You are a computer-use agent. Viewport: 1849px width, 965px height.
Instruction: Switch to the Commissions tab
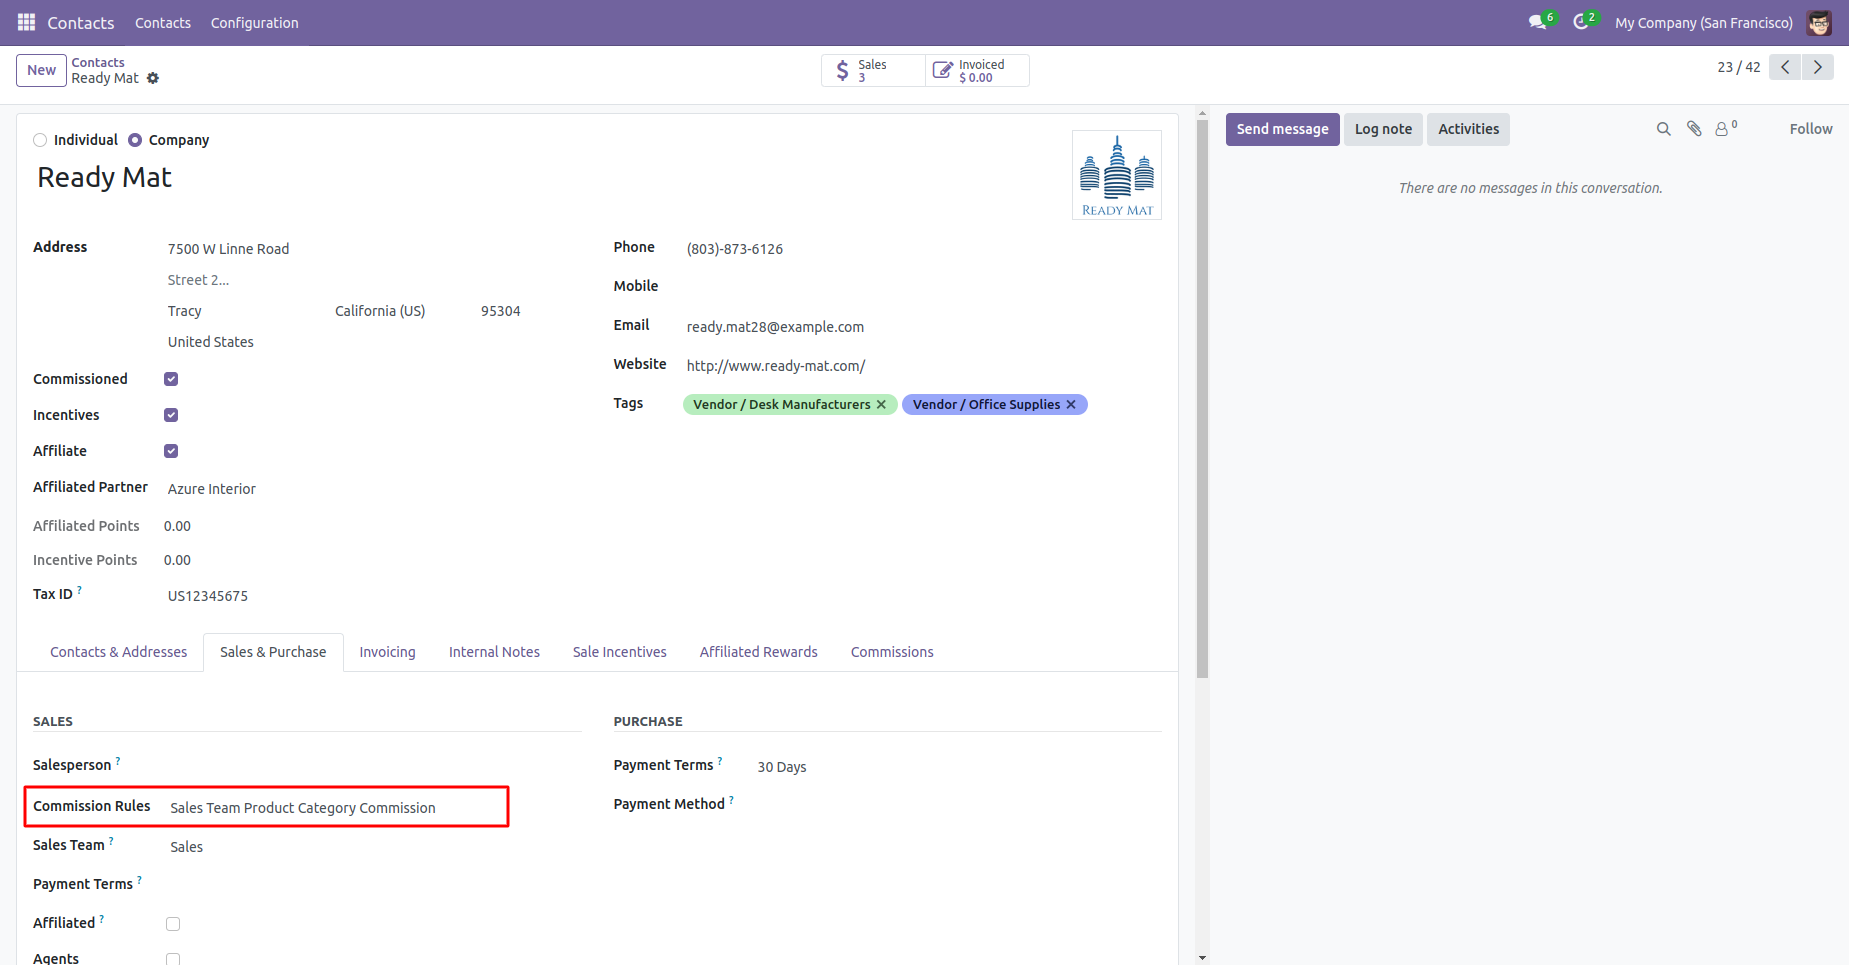click(892, 652)
